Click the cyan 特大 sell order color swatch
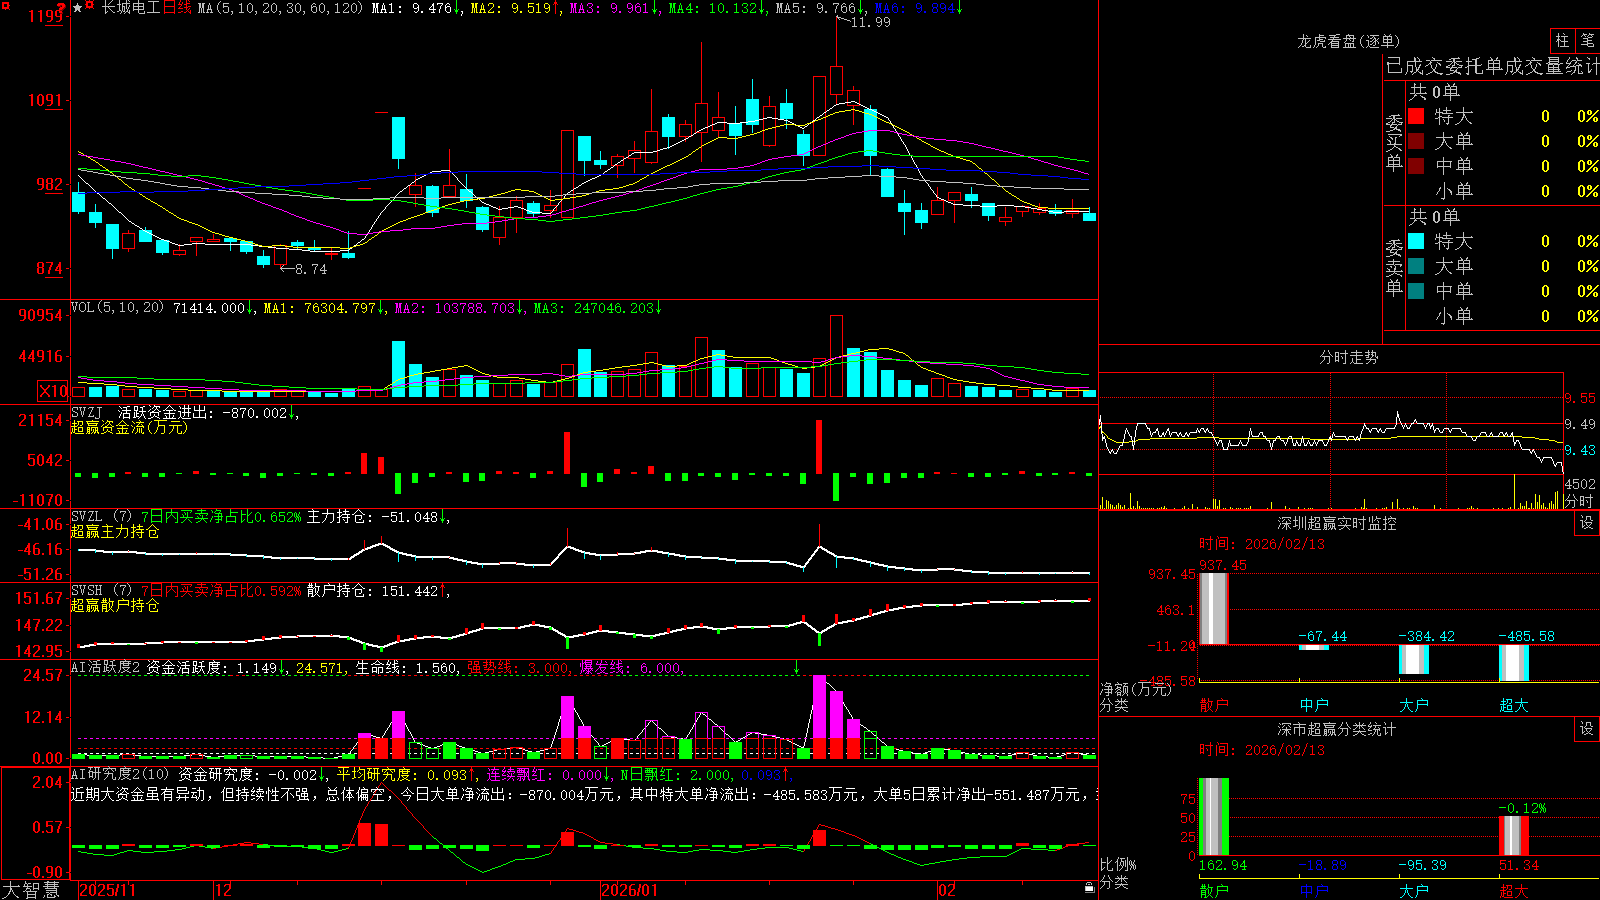The height and width of the screenshot is (900, 1600). coord(1416,241)
